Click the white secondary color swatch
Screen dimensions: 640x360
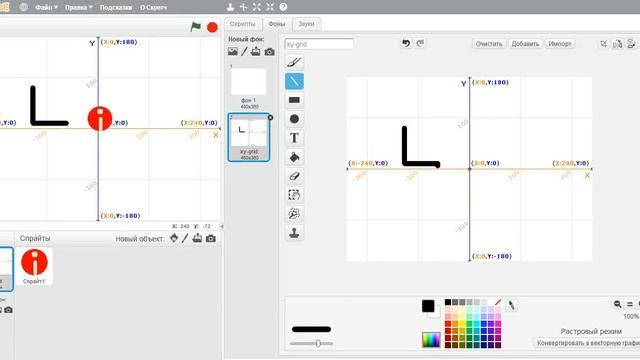[437, 313]
